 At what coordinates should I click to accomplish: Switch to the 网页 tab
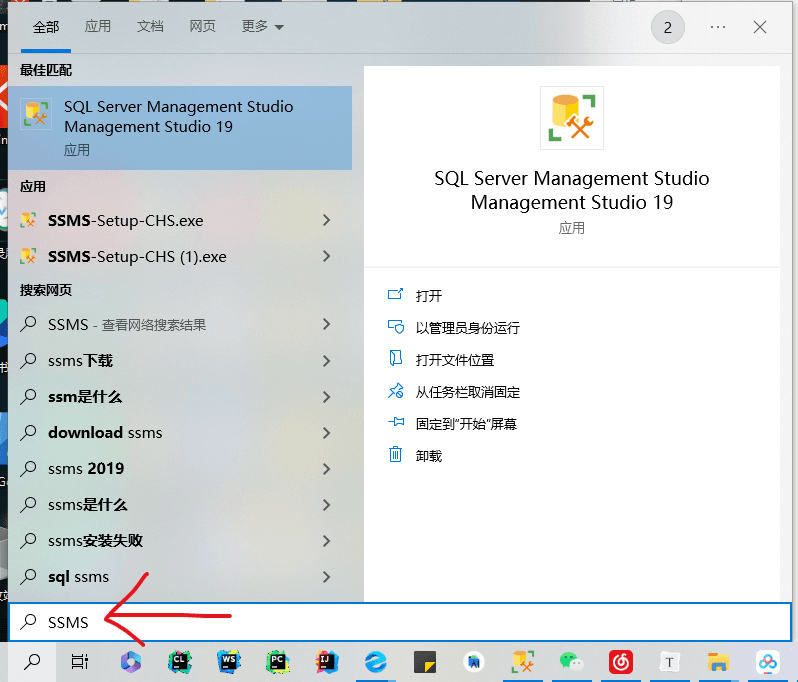tap(203, 26)
